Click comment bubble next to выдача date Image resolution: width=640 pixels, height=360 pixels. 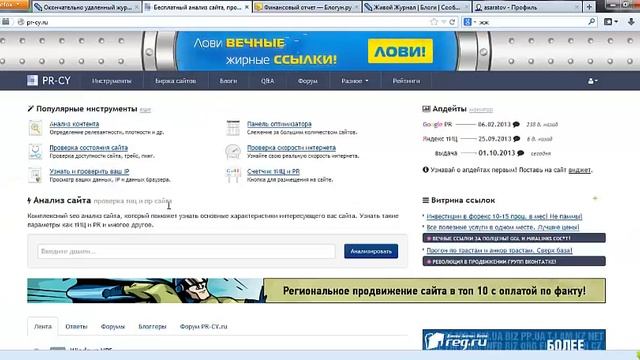[x=520, y=153]
